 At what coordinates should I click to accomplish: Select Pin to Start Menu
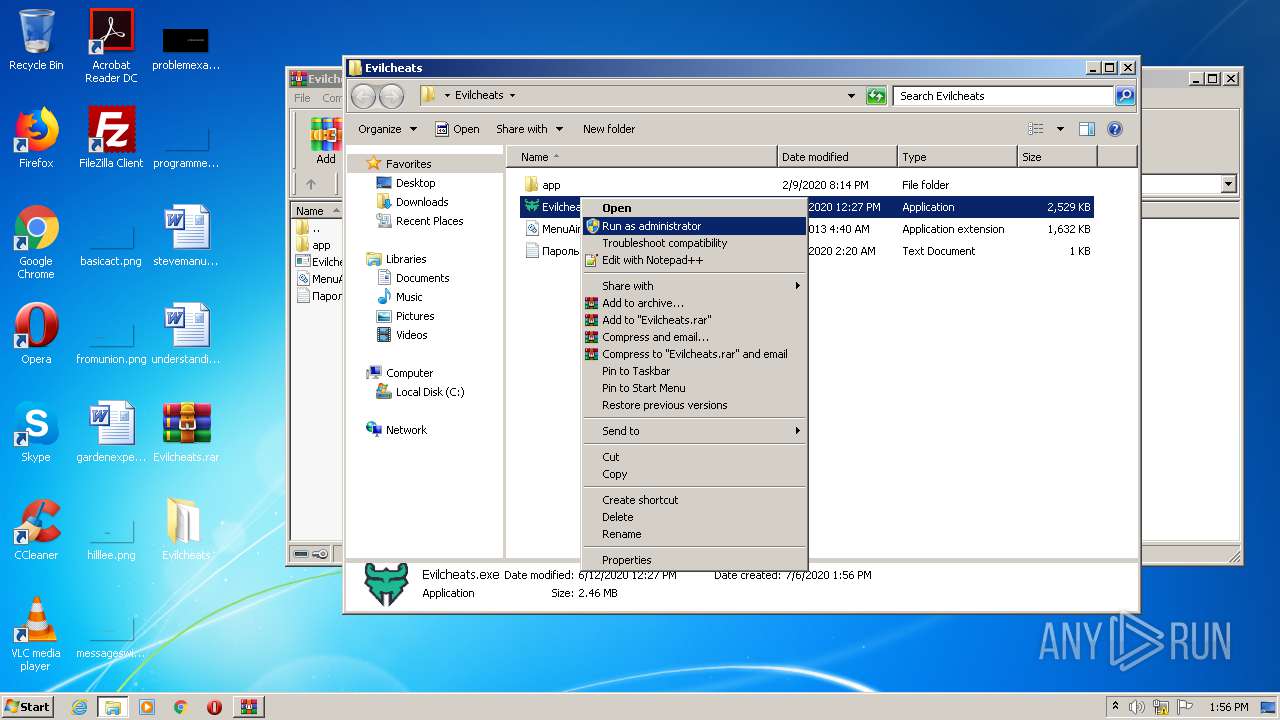tap(695, 388)
